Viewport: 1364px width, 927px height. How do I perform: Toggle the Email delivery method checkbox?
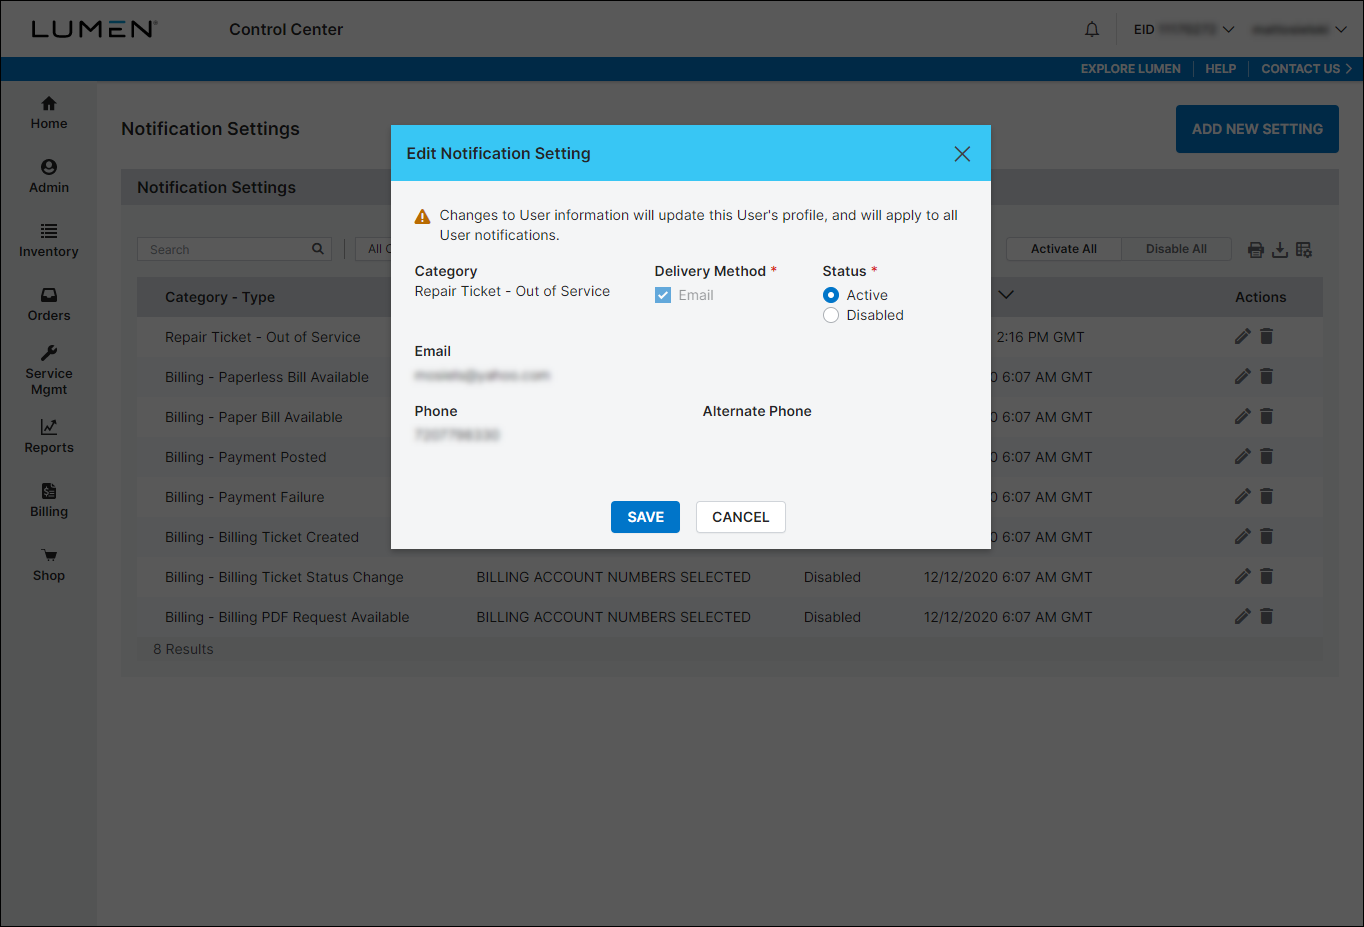663,295
